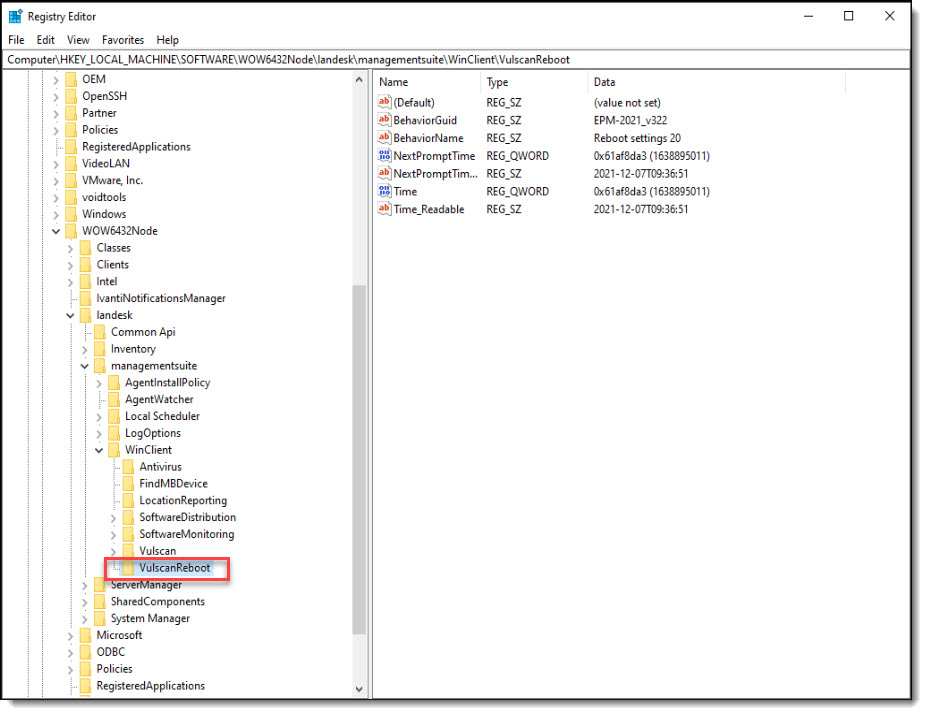Click the ab icon beside Time_Readable
The image size is (927, 715).
pos(384,209)
